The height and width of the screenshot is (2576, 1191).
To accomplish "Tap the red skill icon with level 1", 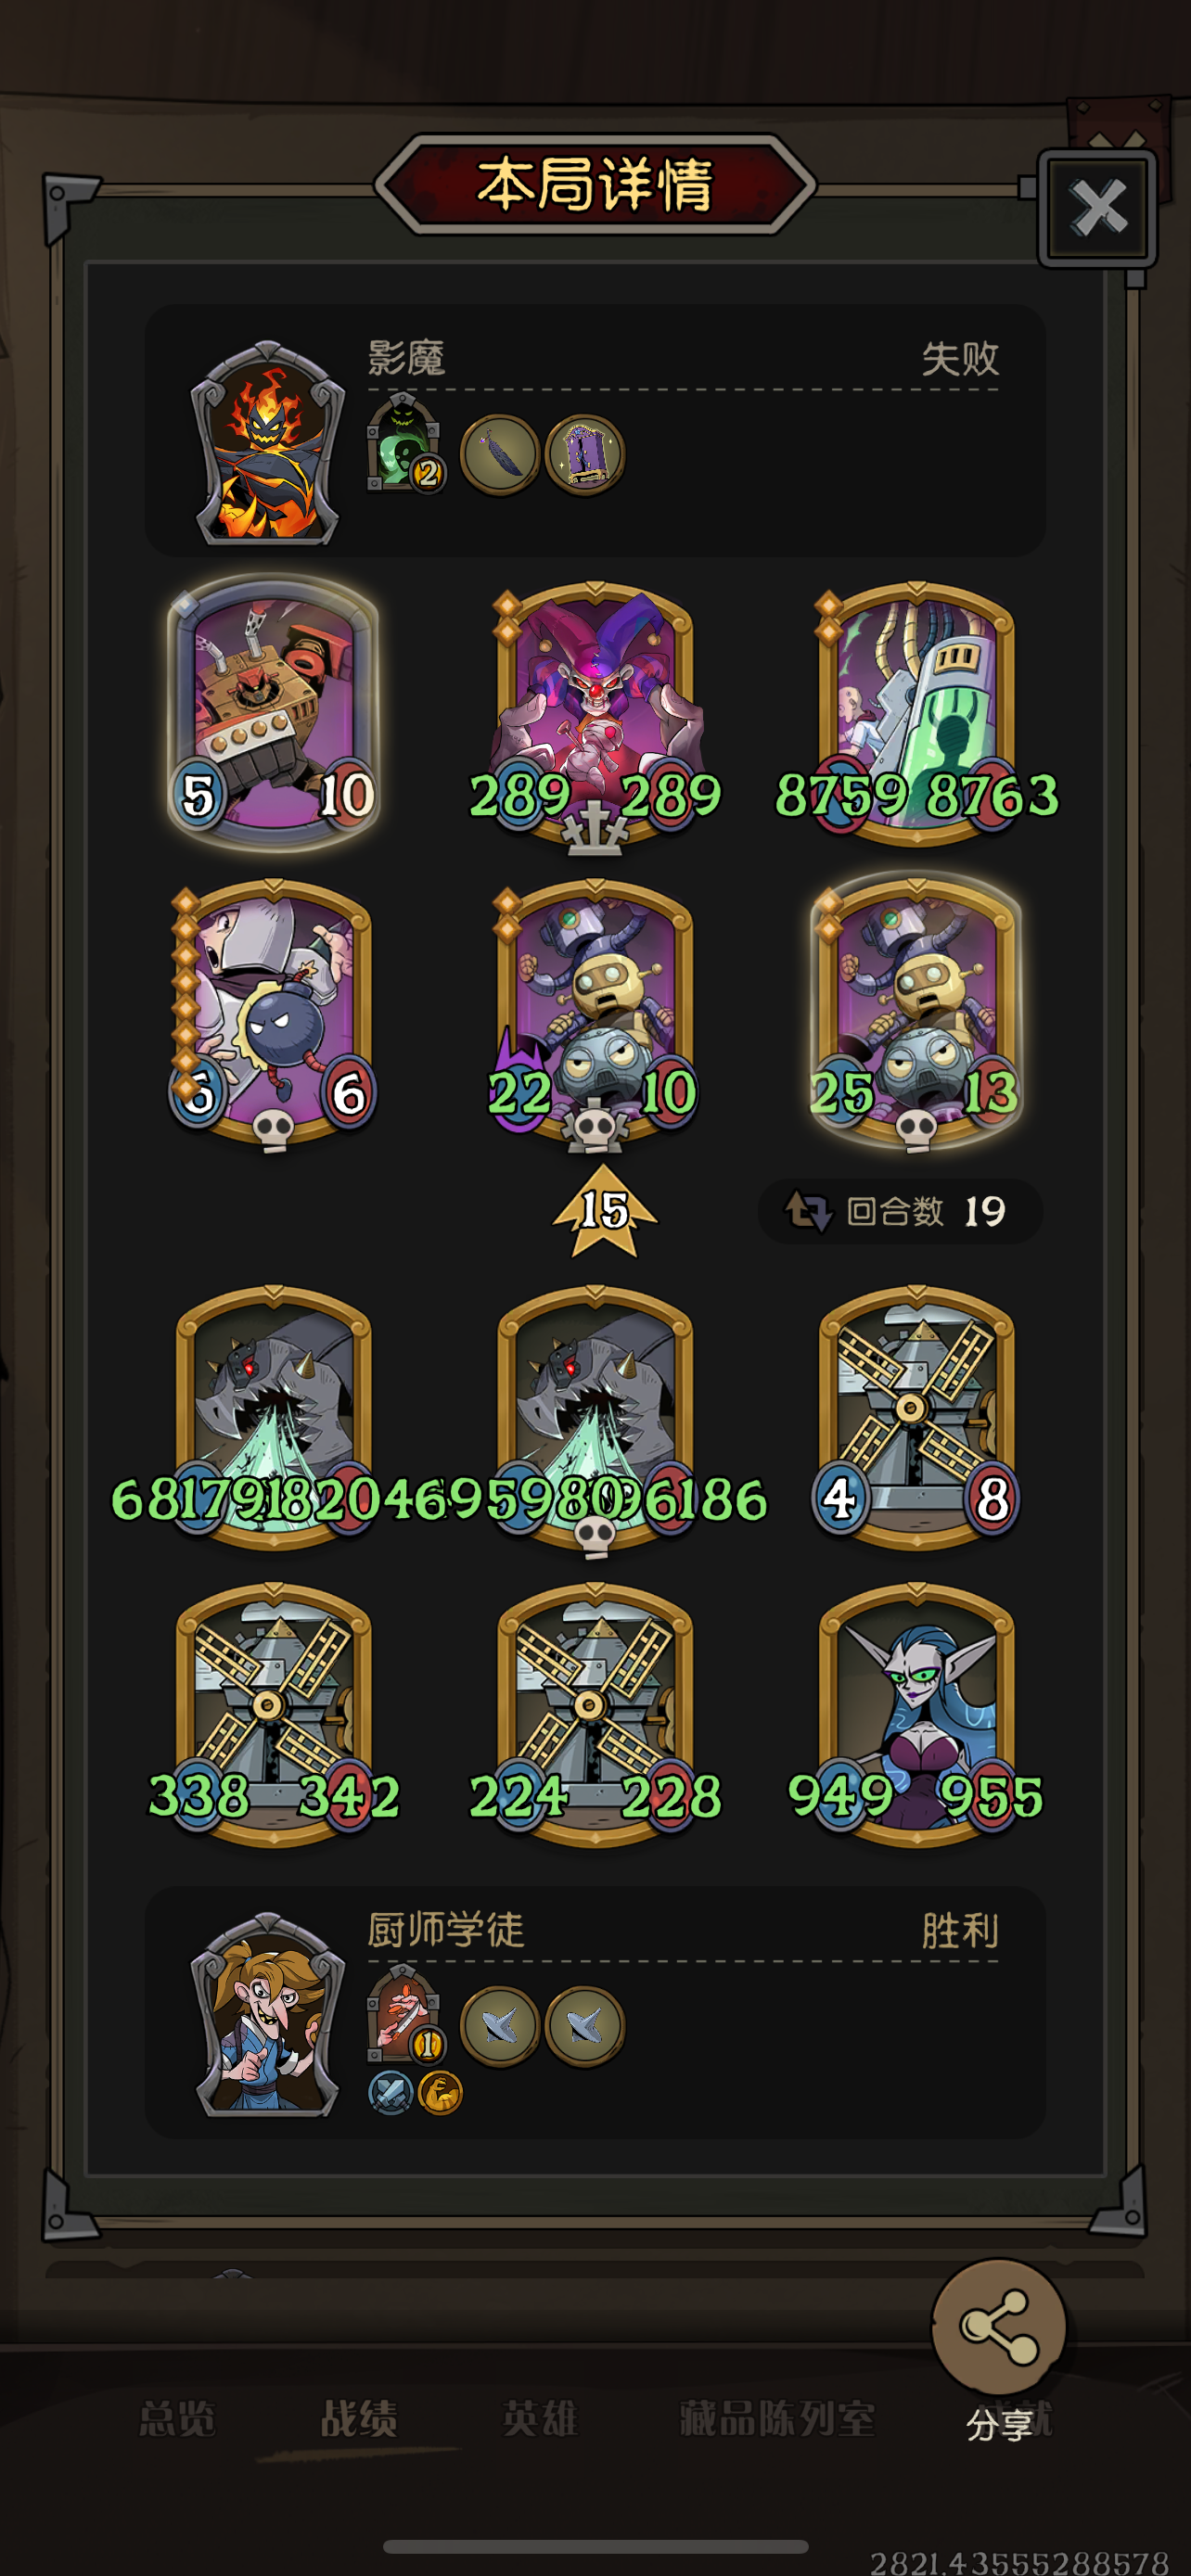I will 404,2014.
